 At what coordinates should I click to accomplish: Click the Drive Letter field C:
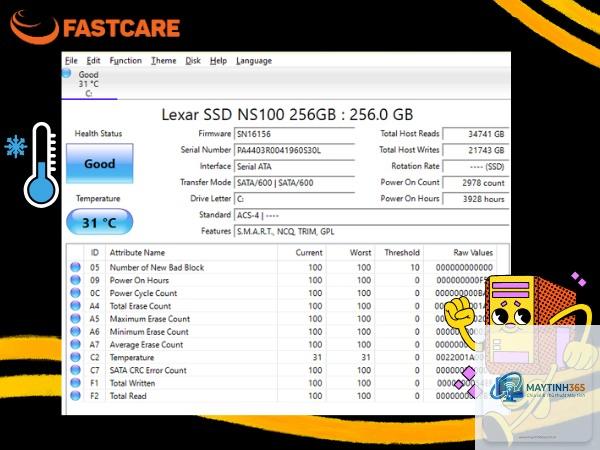click(294, 199)
